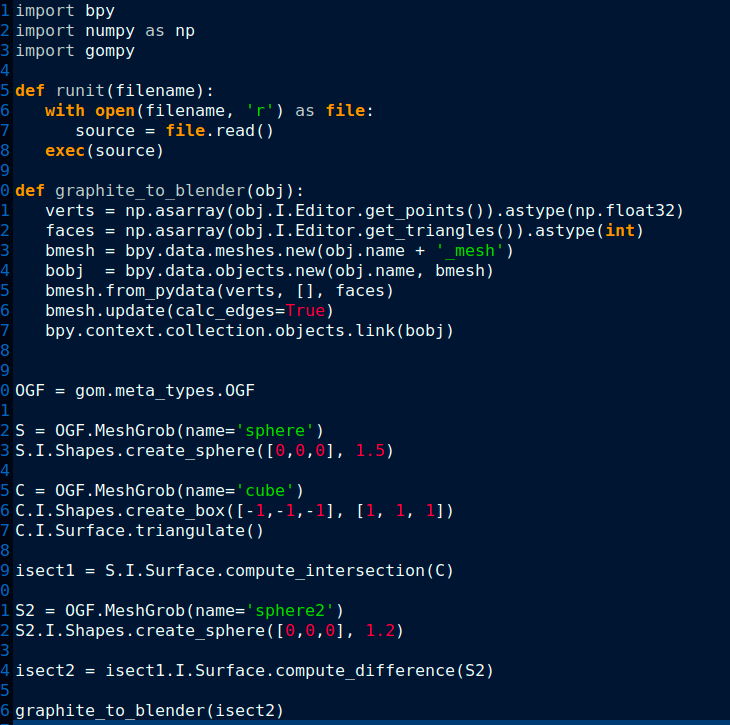This screenshot has height=725, width=730.
Task: Click the 'exec' keyword
Action: point(65,150)
